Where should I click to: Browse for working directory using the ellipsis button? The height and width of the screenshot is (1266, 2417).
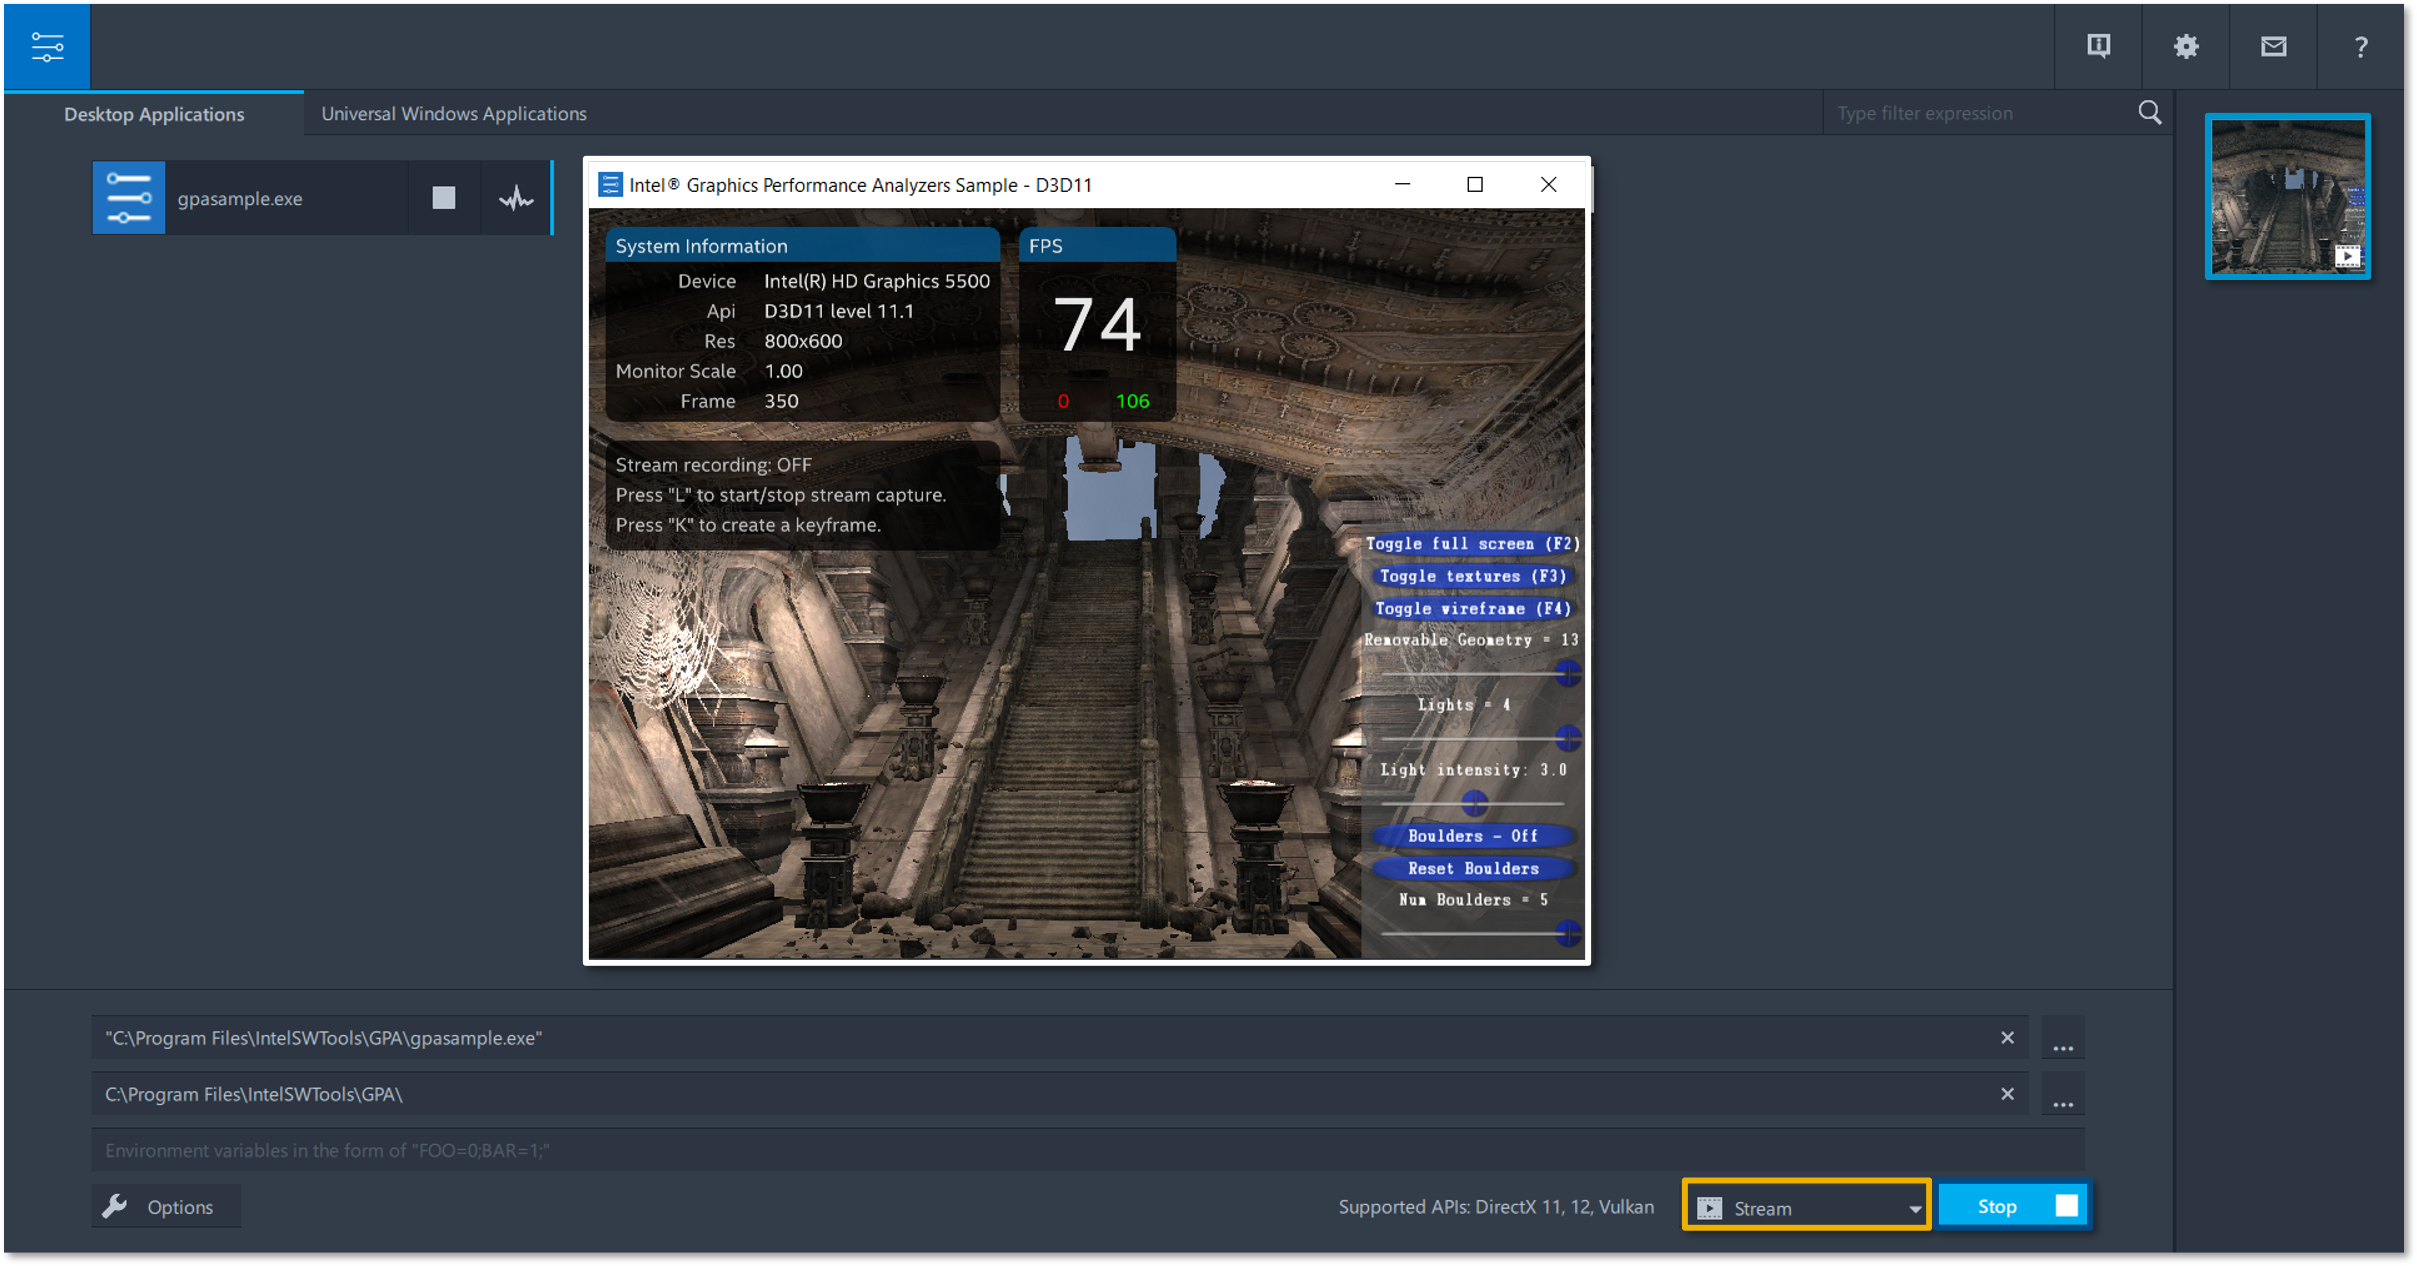click(2062, 1096)
